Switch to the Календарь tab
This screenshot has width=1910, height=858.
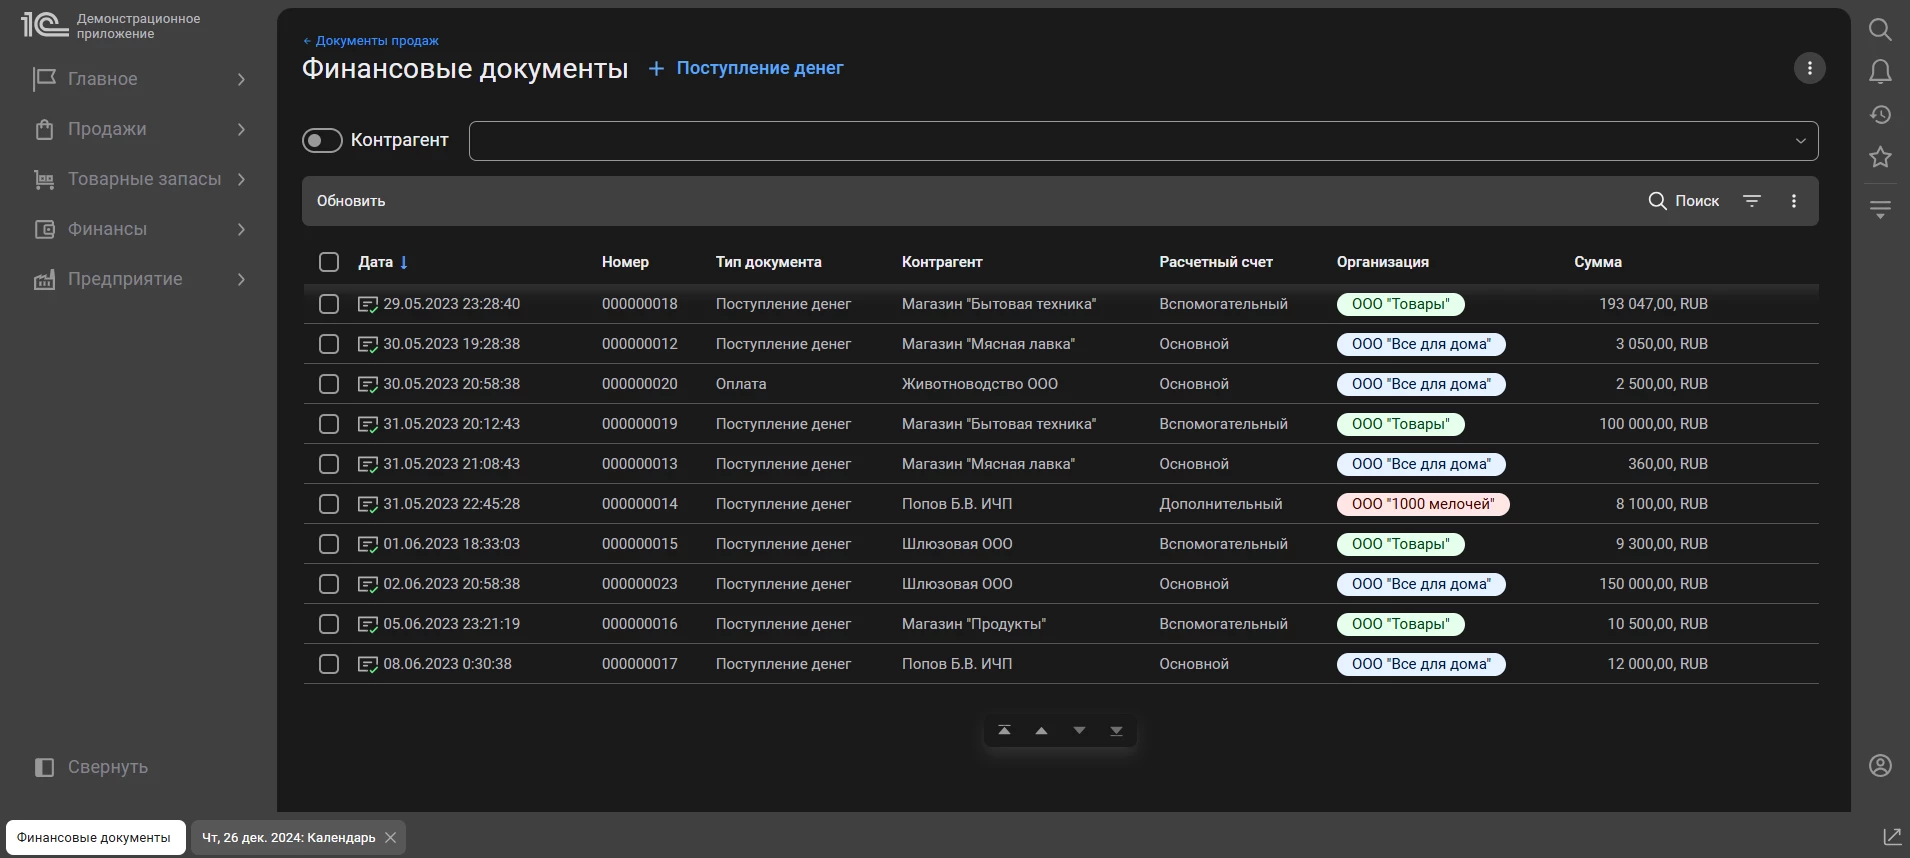click(x=288, y=838)
